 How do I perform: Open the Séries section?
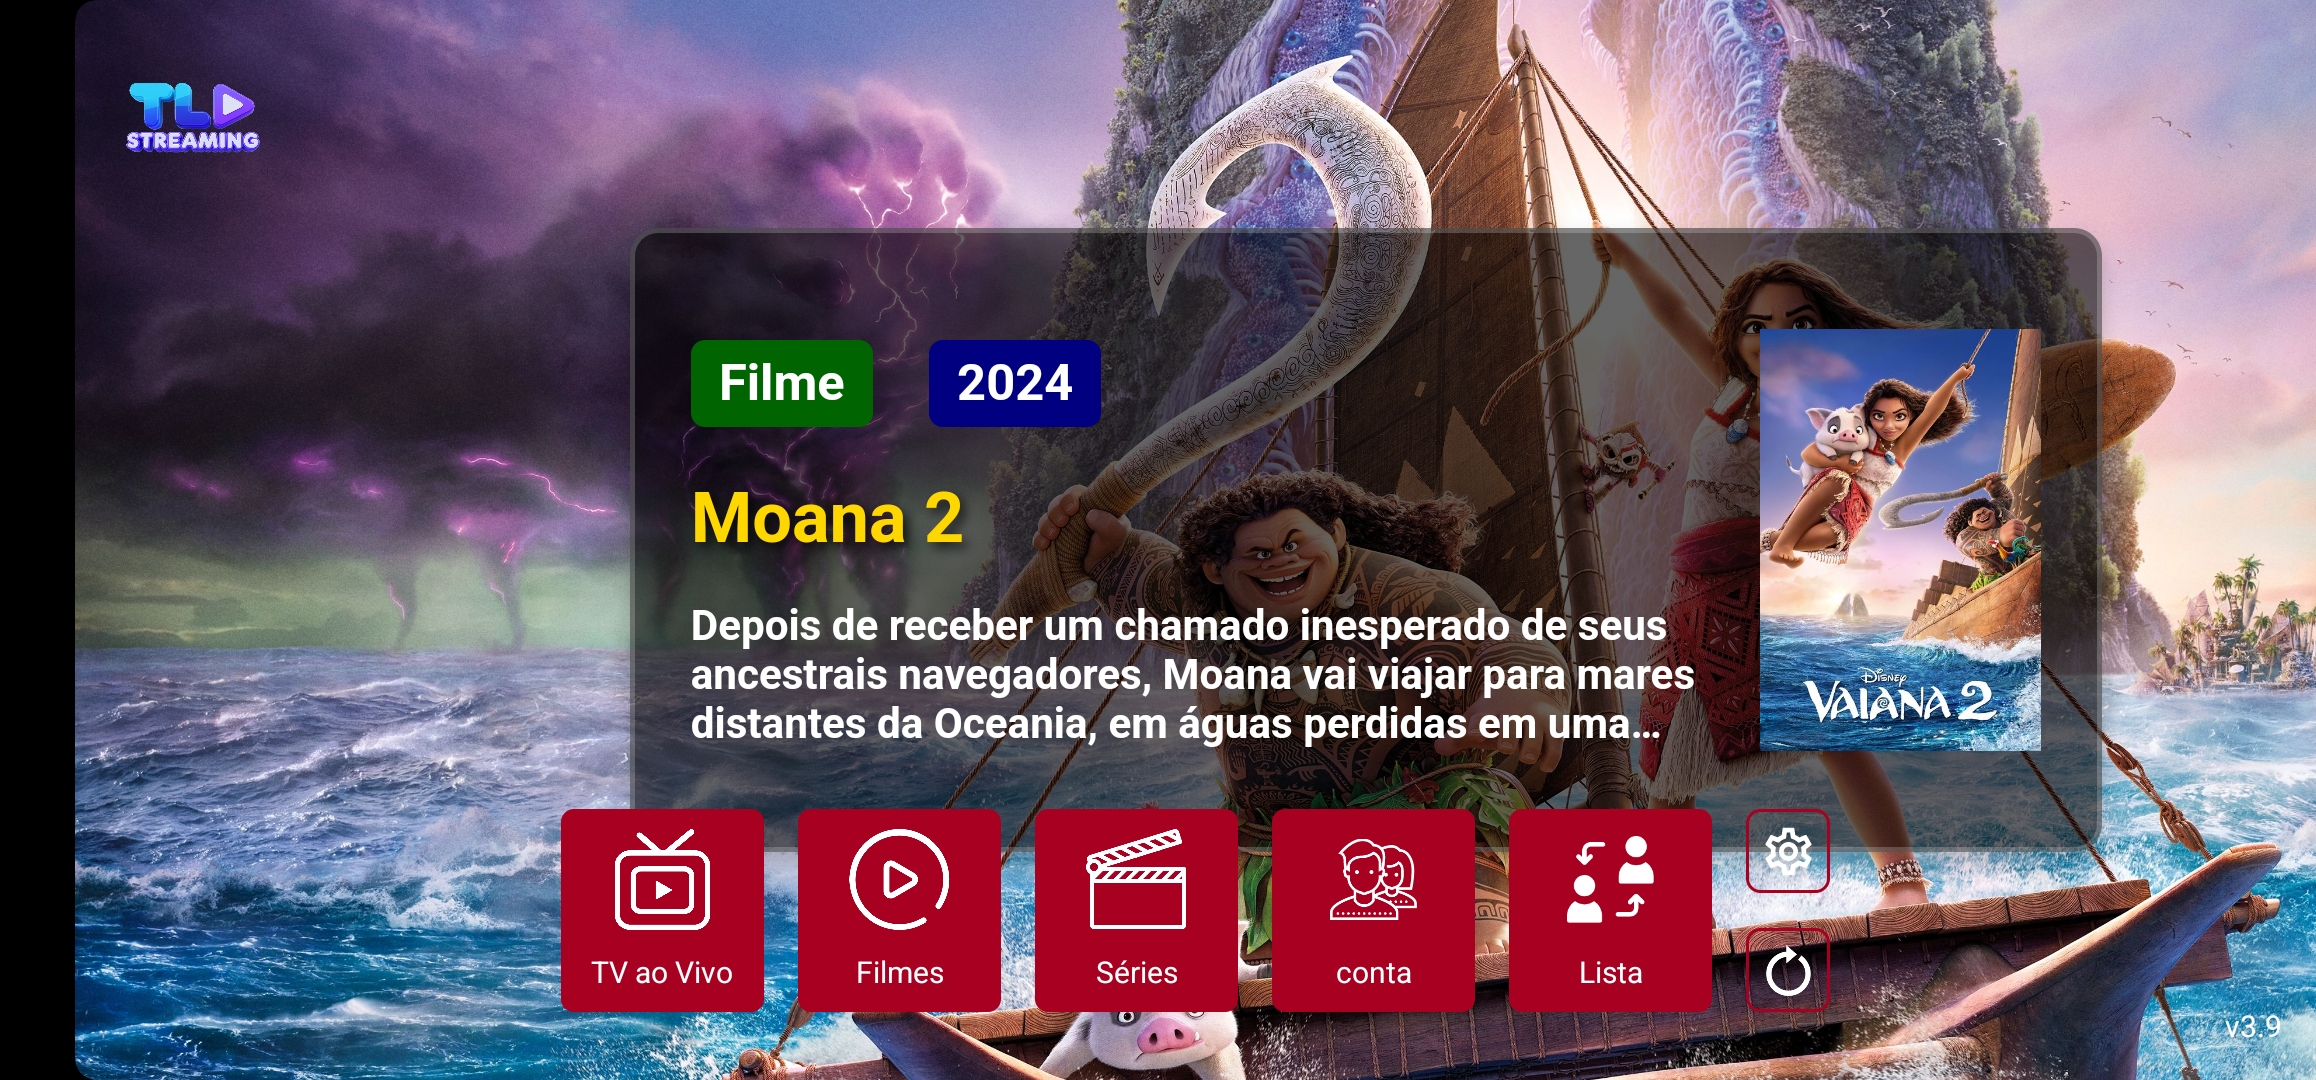point(1136,910)
